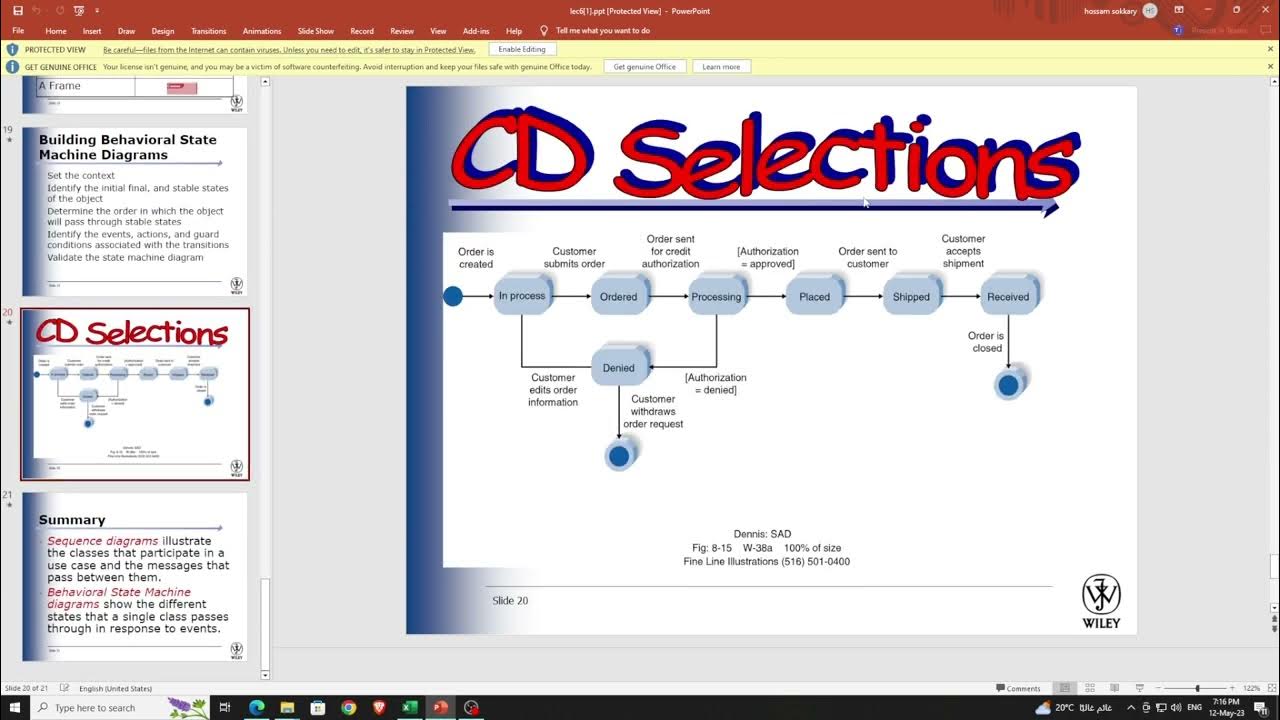Click Fit slide to current window icon

1270,688
